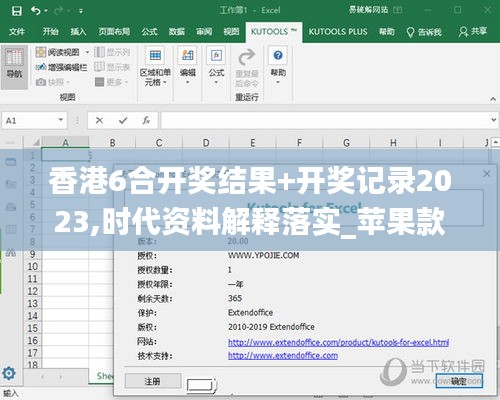This screenshot has width=500, height=400.
Task: Click into the A1 name box
Action: click(29, 120)
